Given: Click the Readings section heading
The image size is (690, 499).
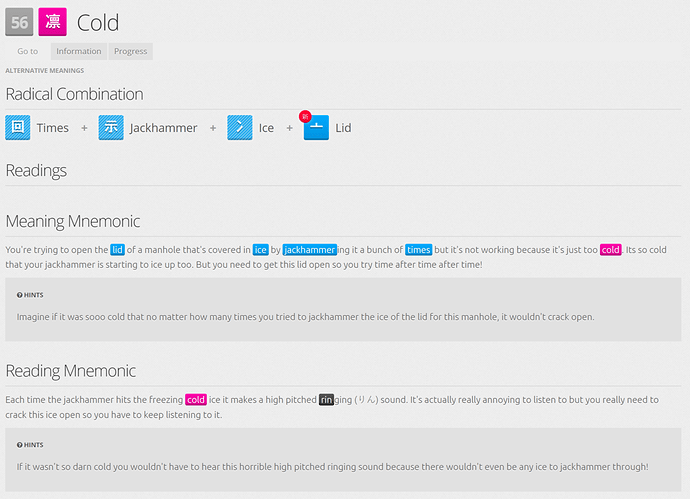Looking at the screenshot, I should pyautogui.click(x=36, y=171).
